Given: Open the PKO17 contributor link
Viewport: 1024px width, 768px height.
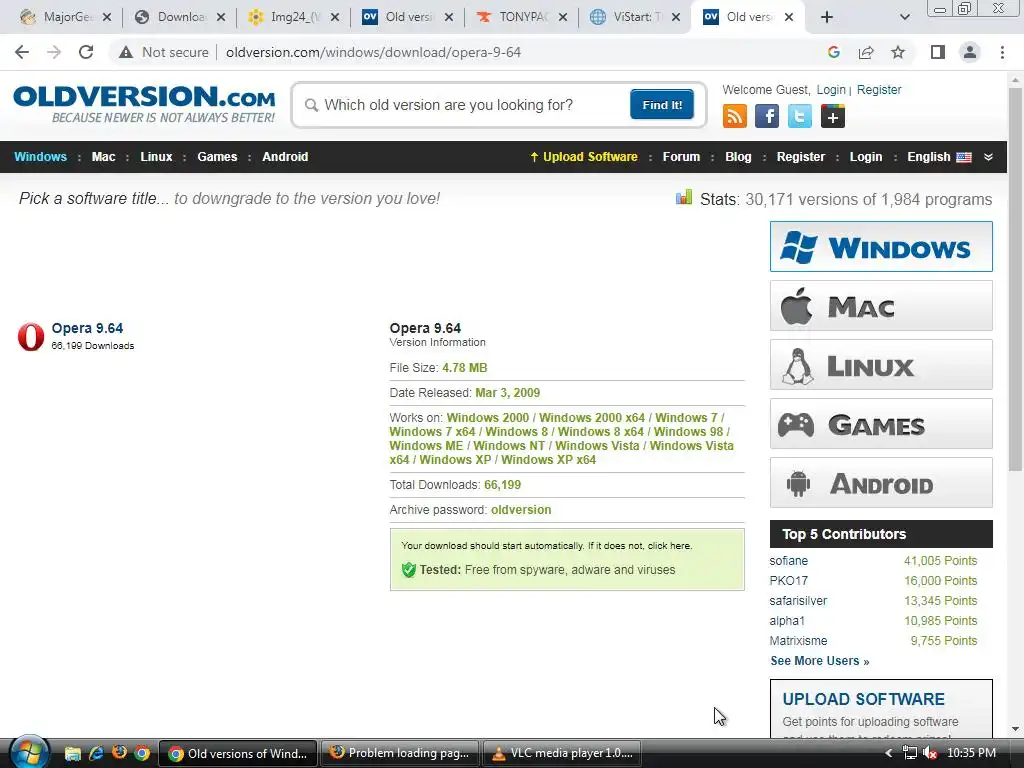Looking at the screenshot, I should (x=788, y=581).
